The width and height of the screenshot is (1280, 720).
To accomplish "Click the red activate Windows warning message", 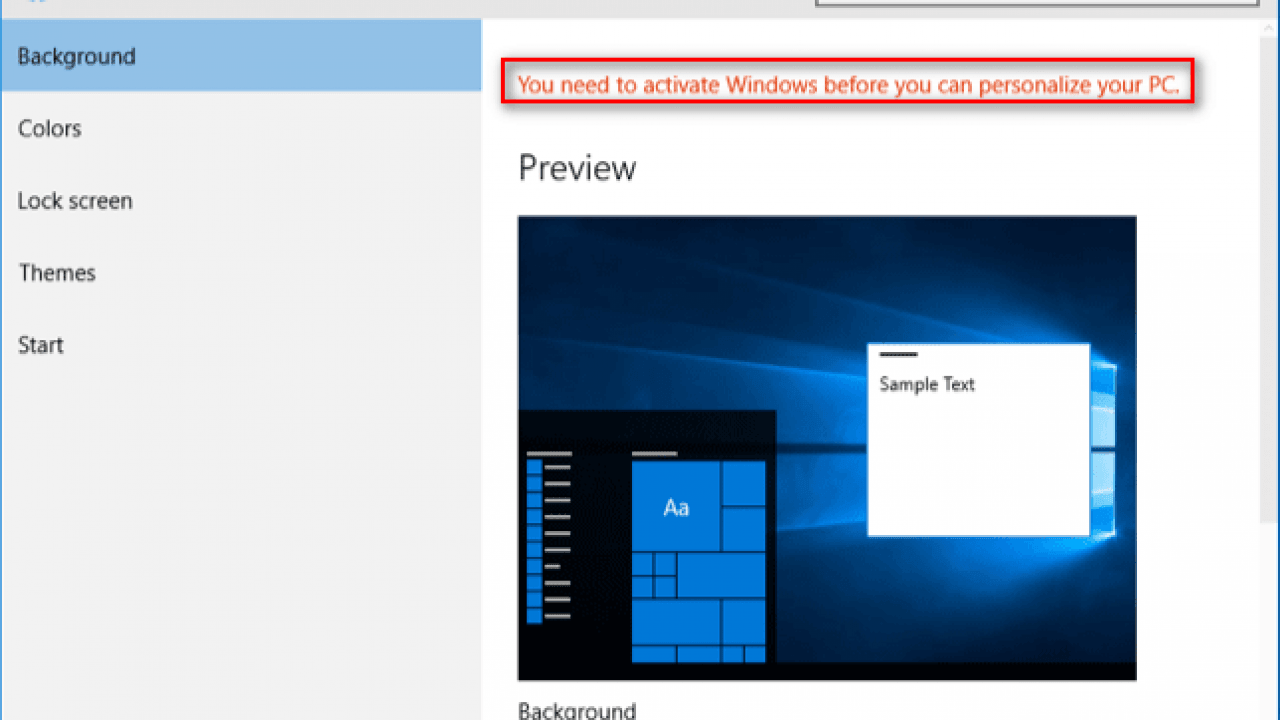I will pyautogui.click(x=848, y=86).
